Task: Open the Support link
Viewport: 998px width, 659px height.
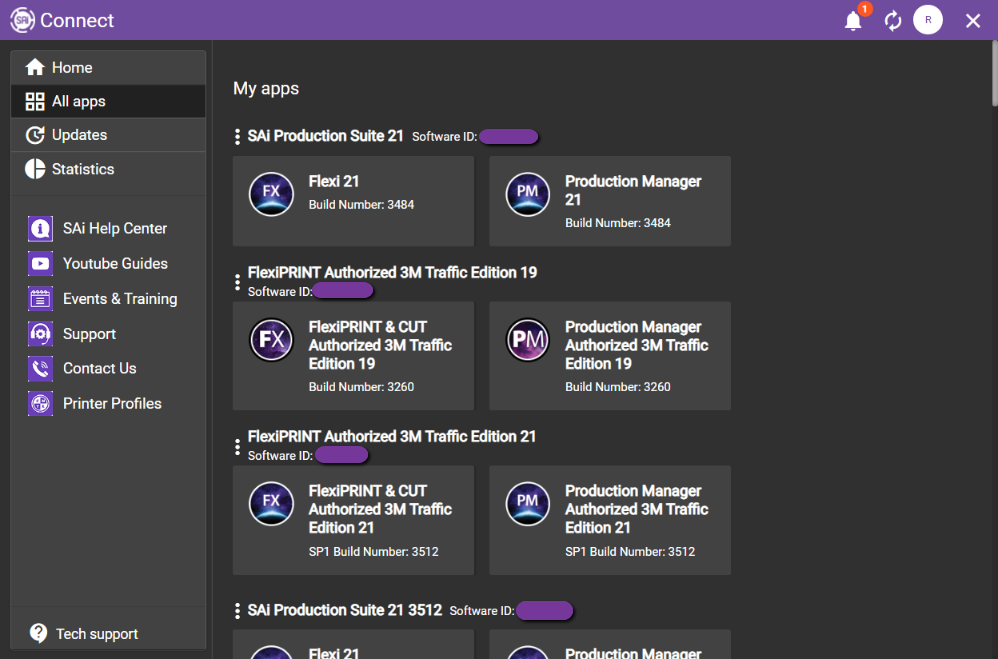Action: (x=89, y=334)
